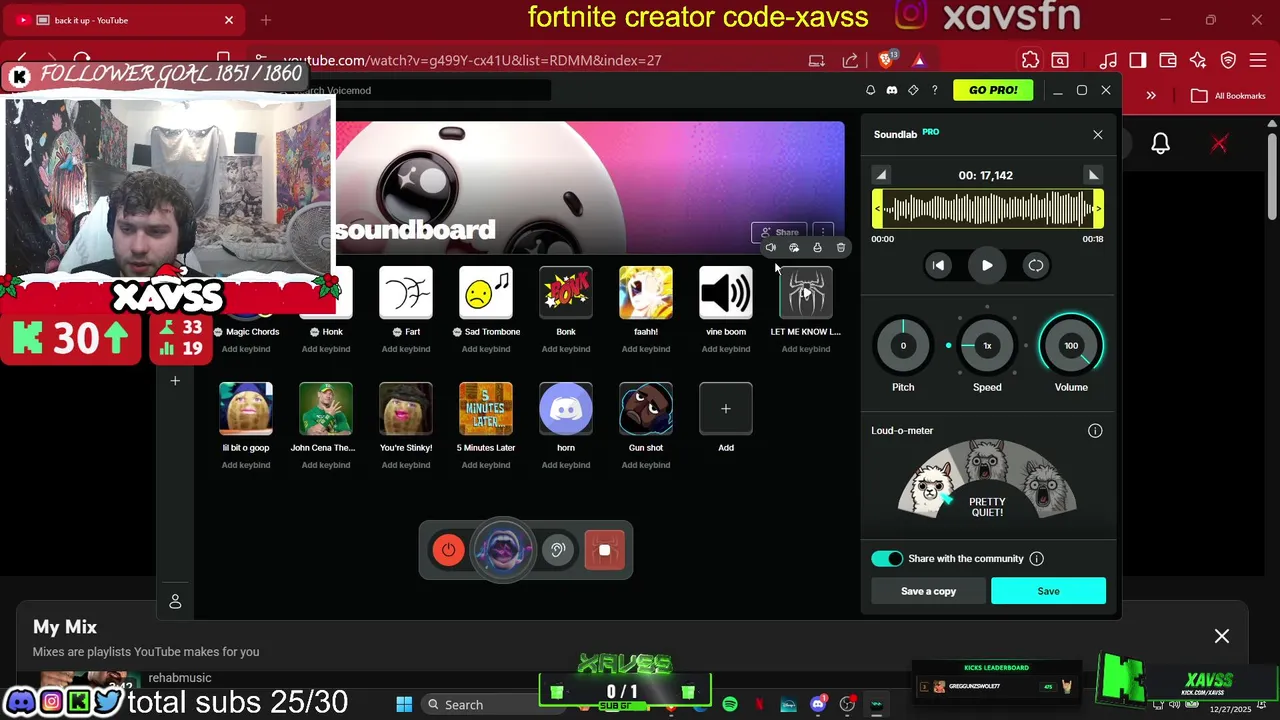Viewport: 1280px width, 720px height.
Task: Click the right trim handle of waveform
Action: coord(1098,209)
